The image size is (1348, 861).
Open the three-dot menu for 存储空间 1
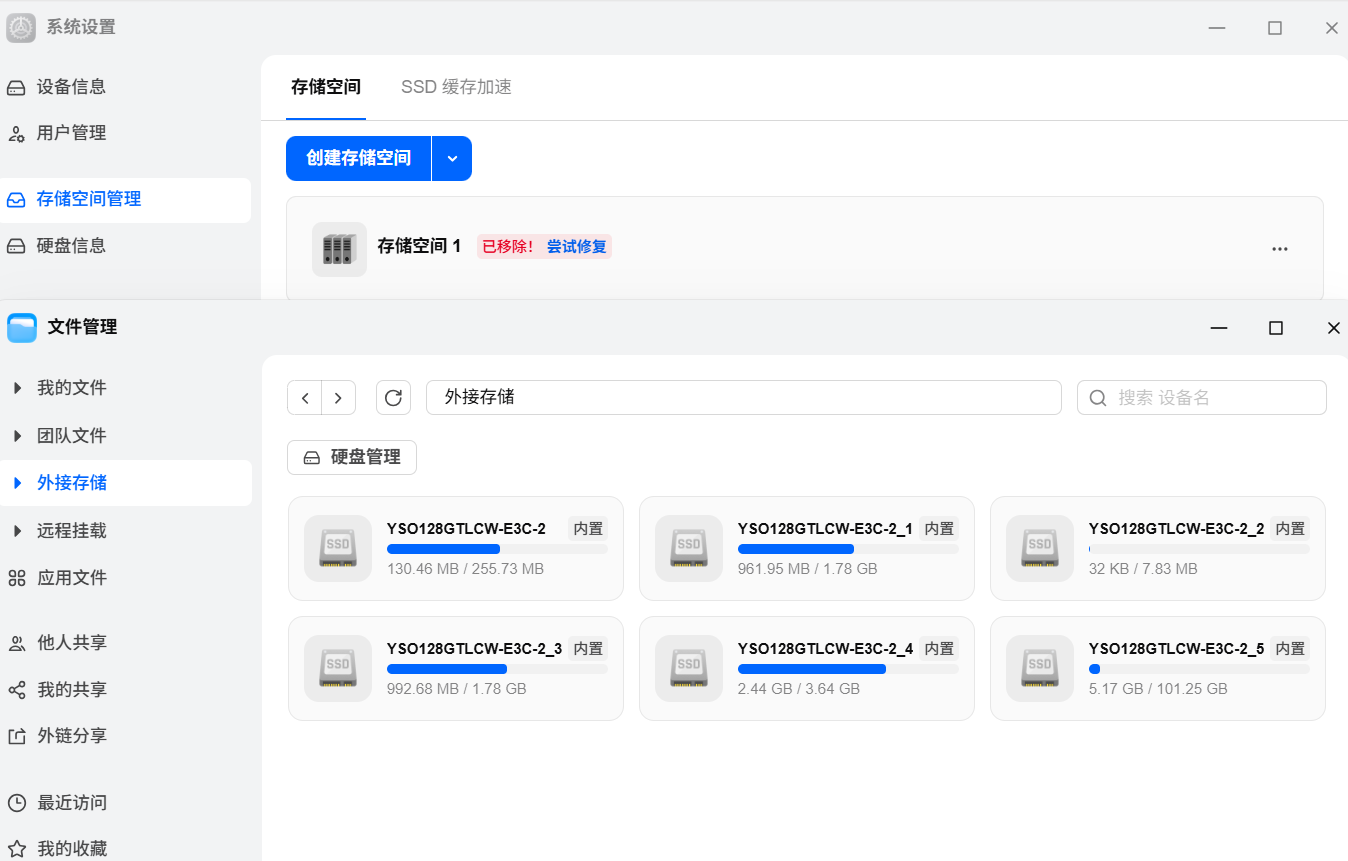pos(1279,249)
